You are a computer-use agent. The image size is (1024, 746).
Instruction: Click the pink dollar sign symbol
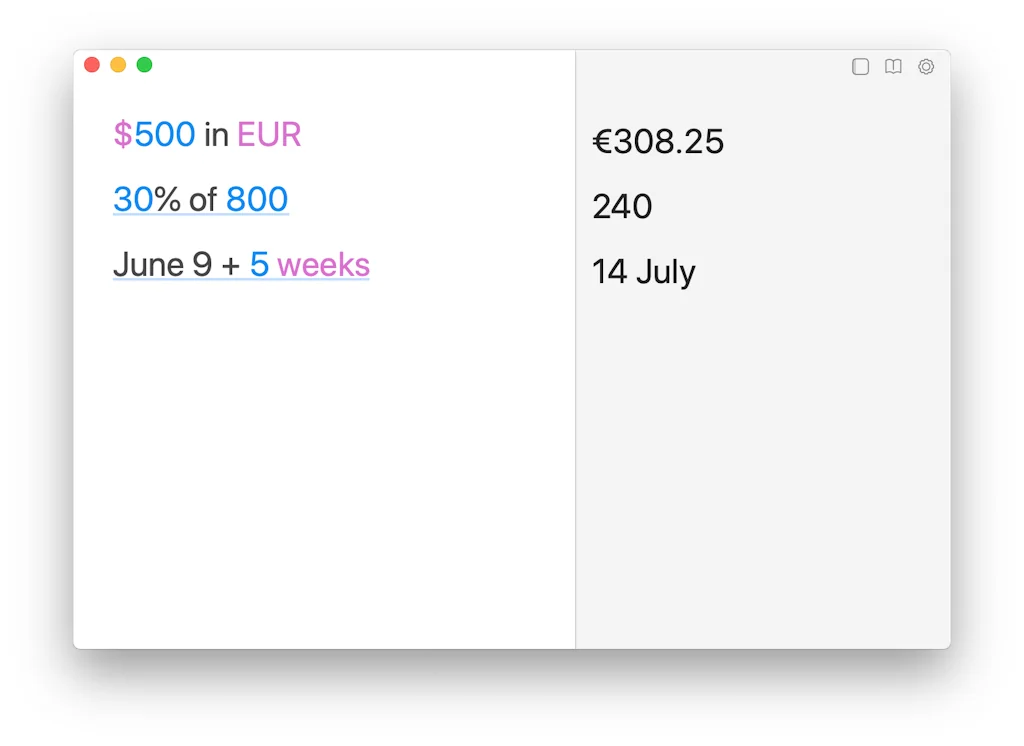click(122, 135)
